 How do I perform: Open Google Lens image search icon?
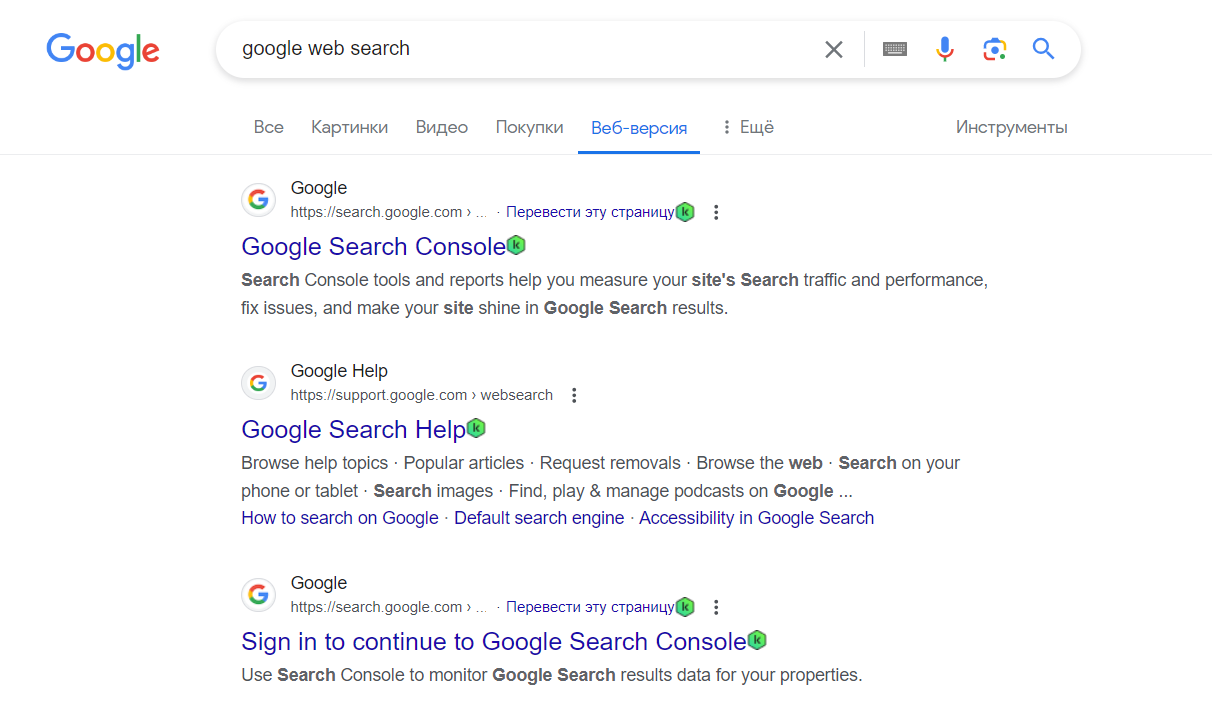pyautogui.click(x=994, y=49)
